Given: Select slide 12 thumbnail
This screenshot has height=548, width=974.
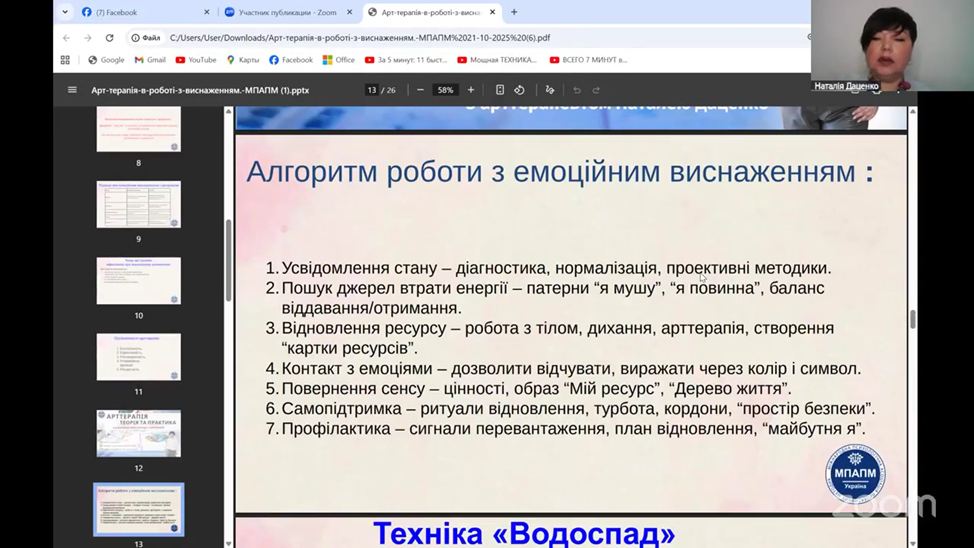Looking at the screenshot, I should pos(138,433).
